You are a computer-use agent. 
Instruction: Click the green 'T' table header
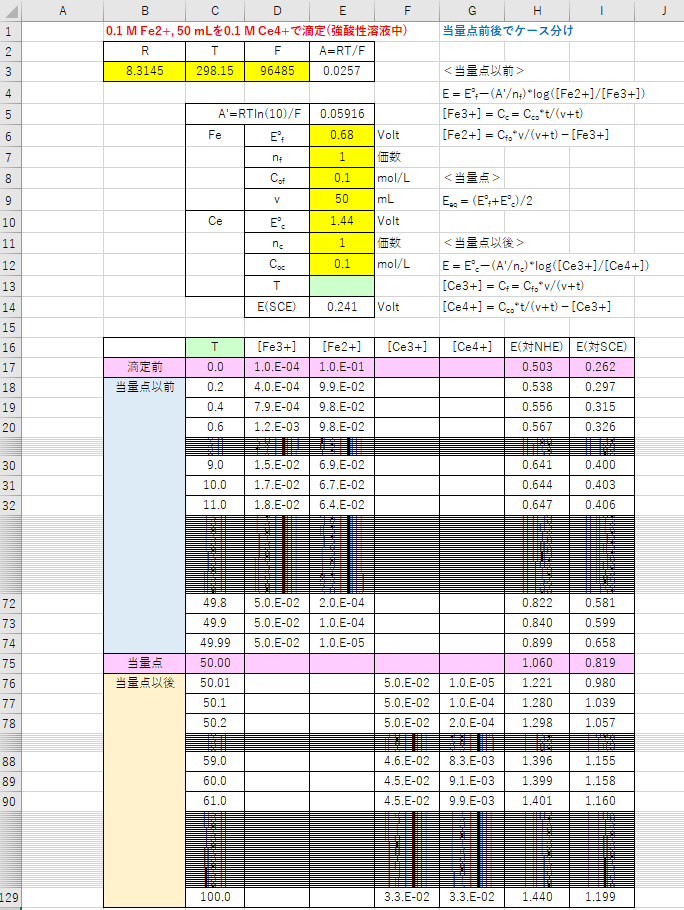(215, 347)
